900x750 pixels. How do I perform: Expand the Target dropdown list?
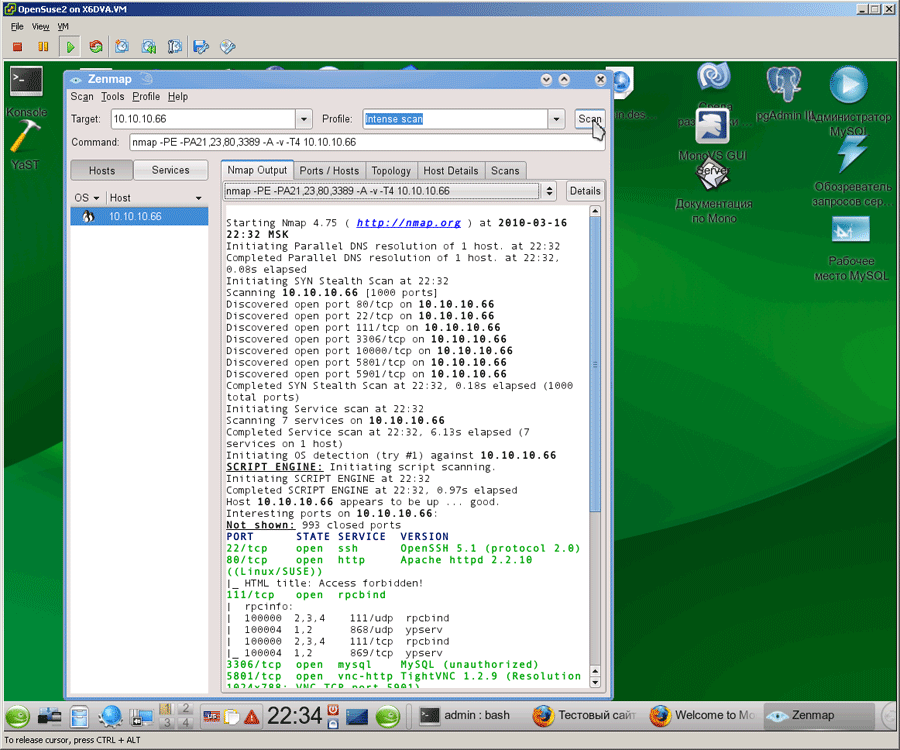pos(305,119)
